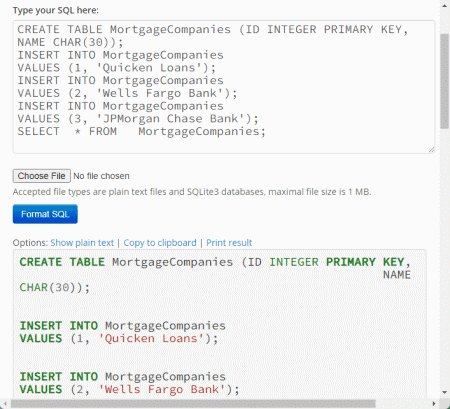This screenshot has width=450, height=409.
Task: Click the vertical scrollbar thumb
Action: pos(445,81)
